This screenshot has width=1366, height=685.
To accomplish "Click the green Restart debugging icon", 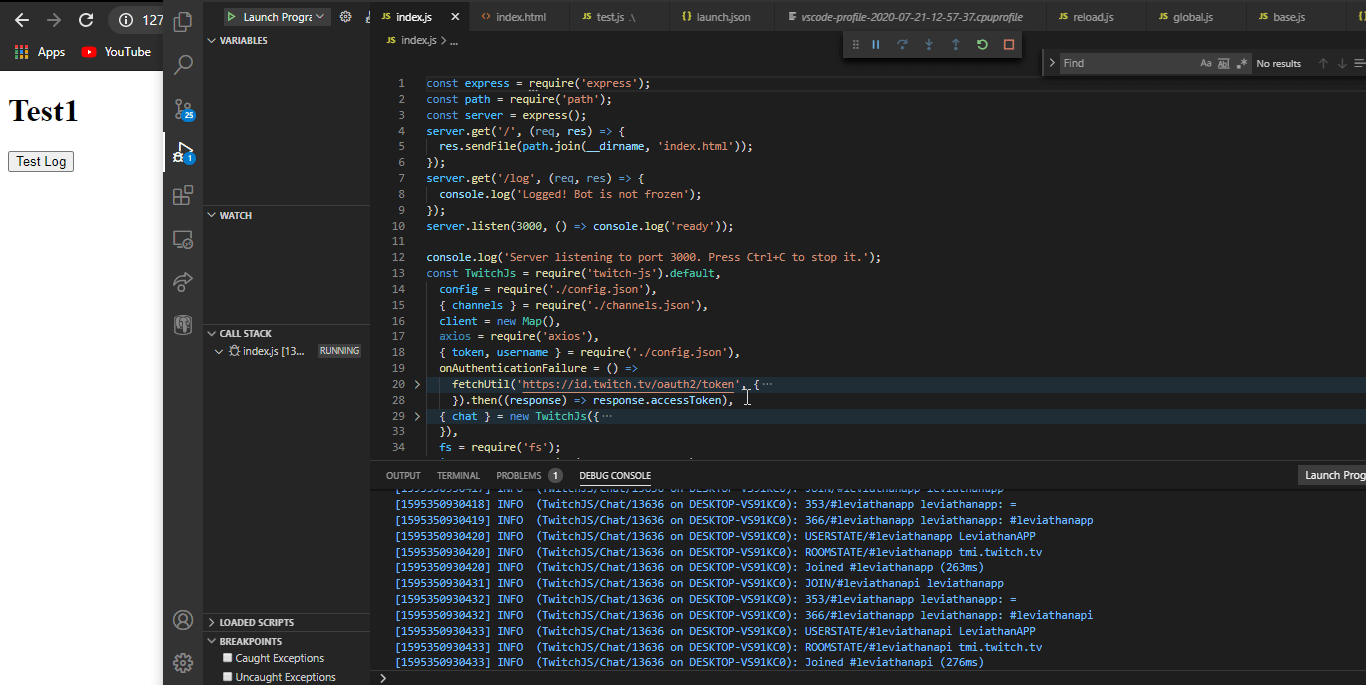I will point(982,45).
